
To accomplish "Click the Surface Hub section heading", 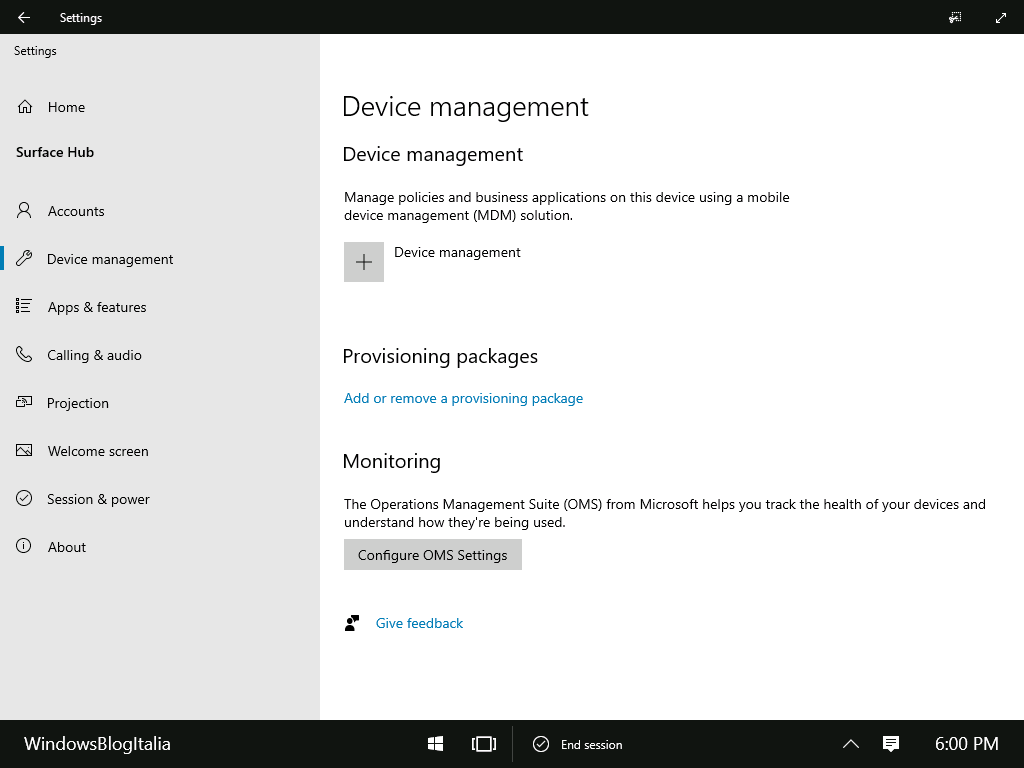I will coord(55,152).
